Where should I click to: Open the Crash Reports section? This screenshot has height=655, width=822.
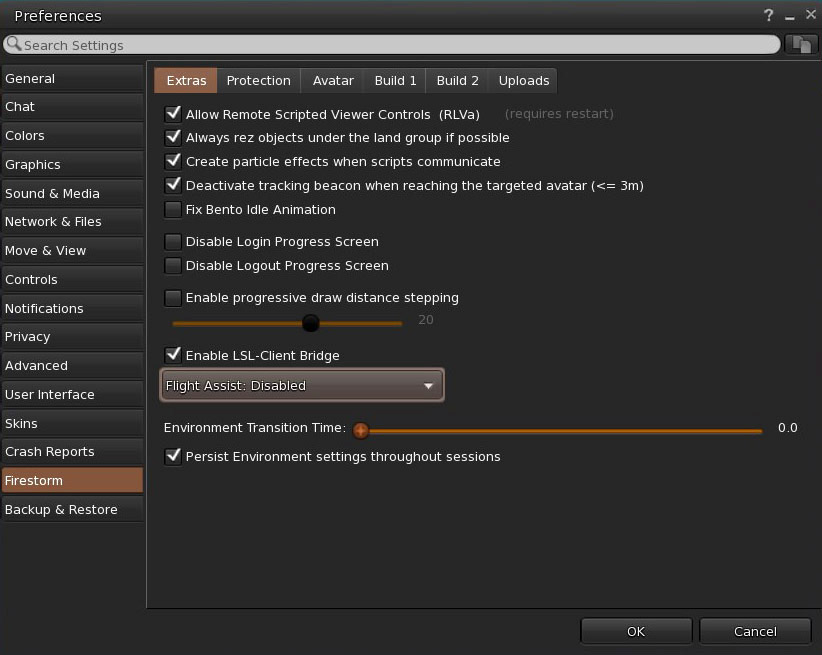[x=72, y=452]
